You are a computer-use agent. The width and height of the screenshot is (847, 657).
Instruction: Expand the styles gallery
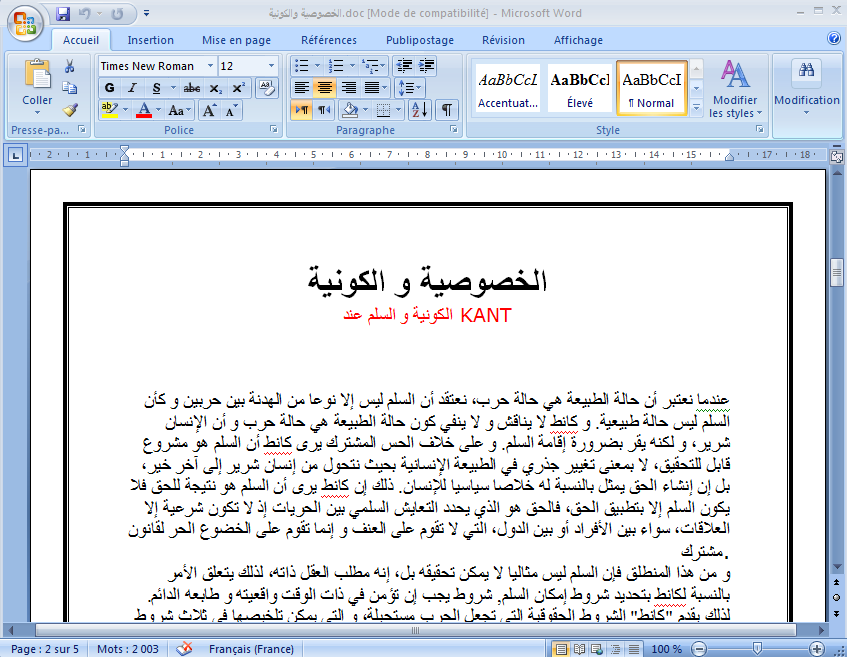point(696,108)
